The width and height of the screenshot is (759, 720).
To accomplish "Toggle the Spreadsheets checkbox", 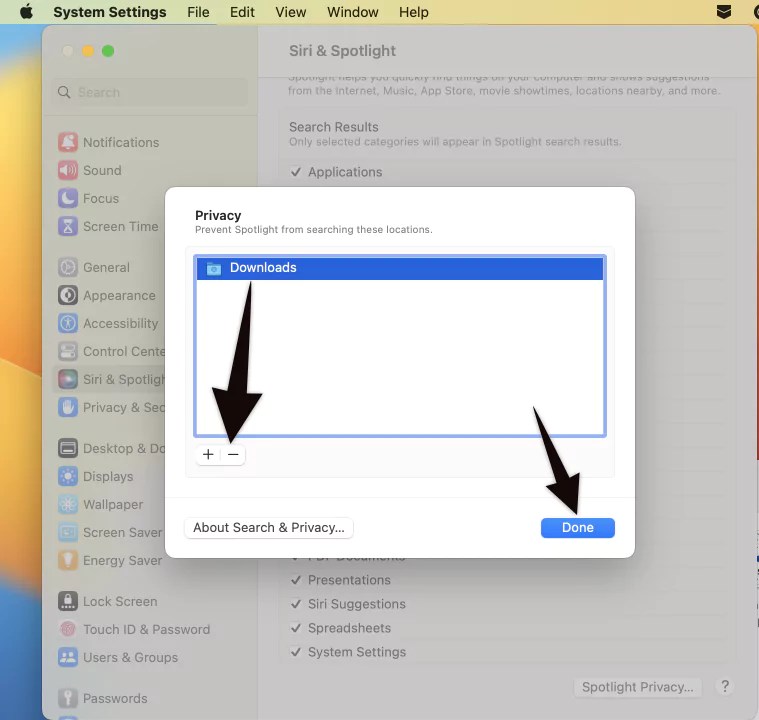I will pos(296,628).
